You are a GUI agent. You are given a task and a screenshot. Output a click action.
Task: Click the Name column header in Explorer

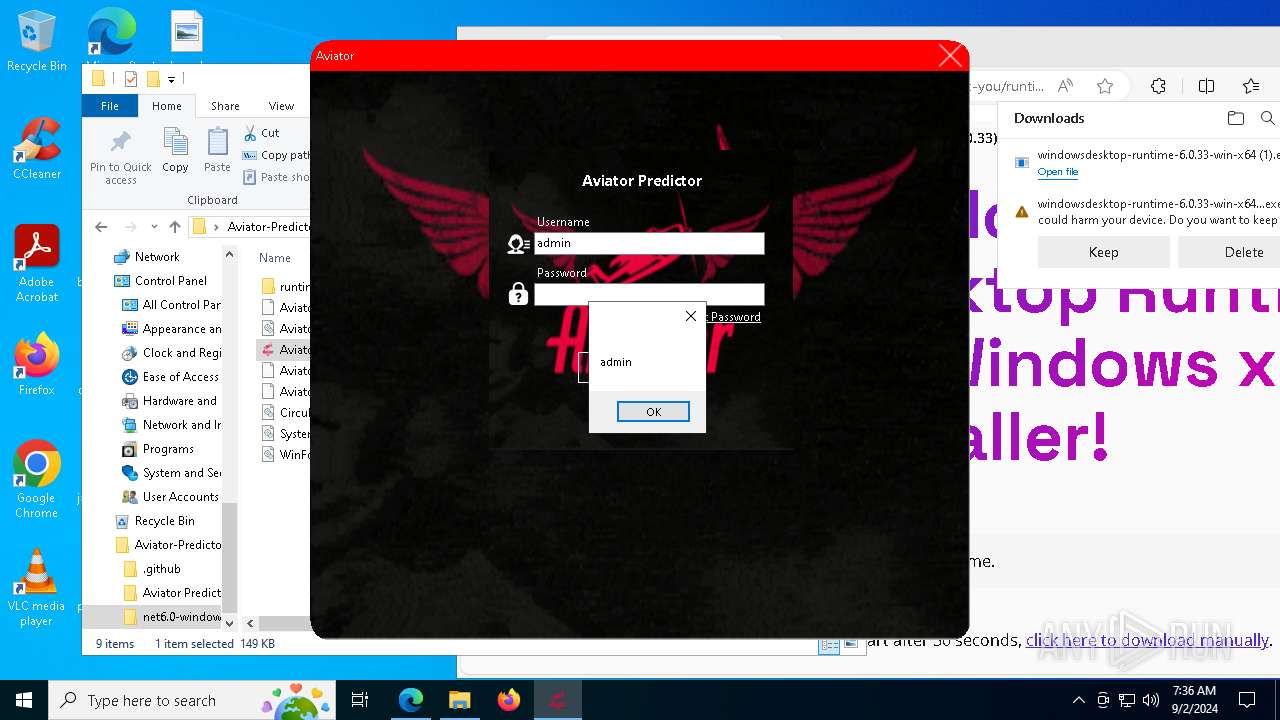(x=275, y=258)
